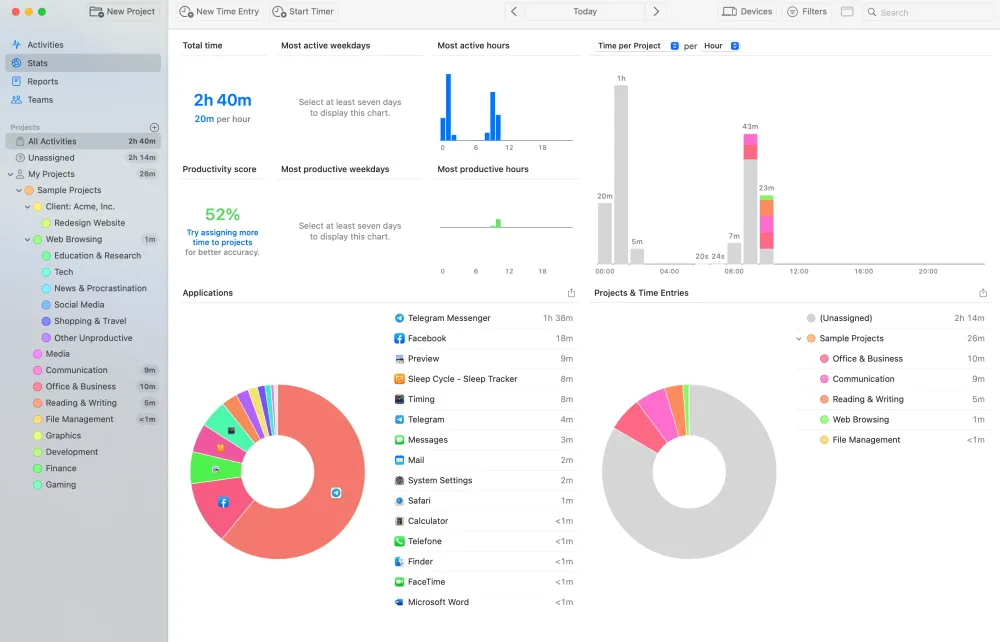This screenshot has height=642, width=1000.
Task: Click the Start Timer button
Action: (304, 12)
